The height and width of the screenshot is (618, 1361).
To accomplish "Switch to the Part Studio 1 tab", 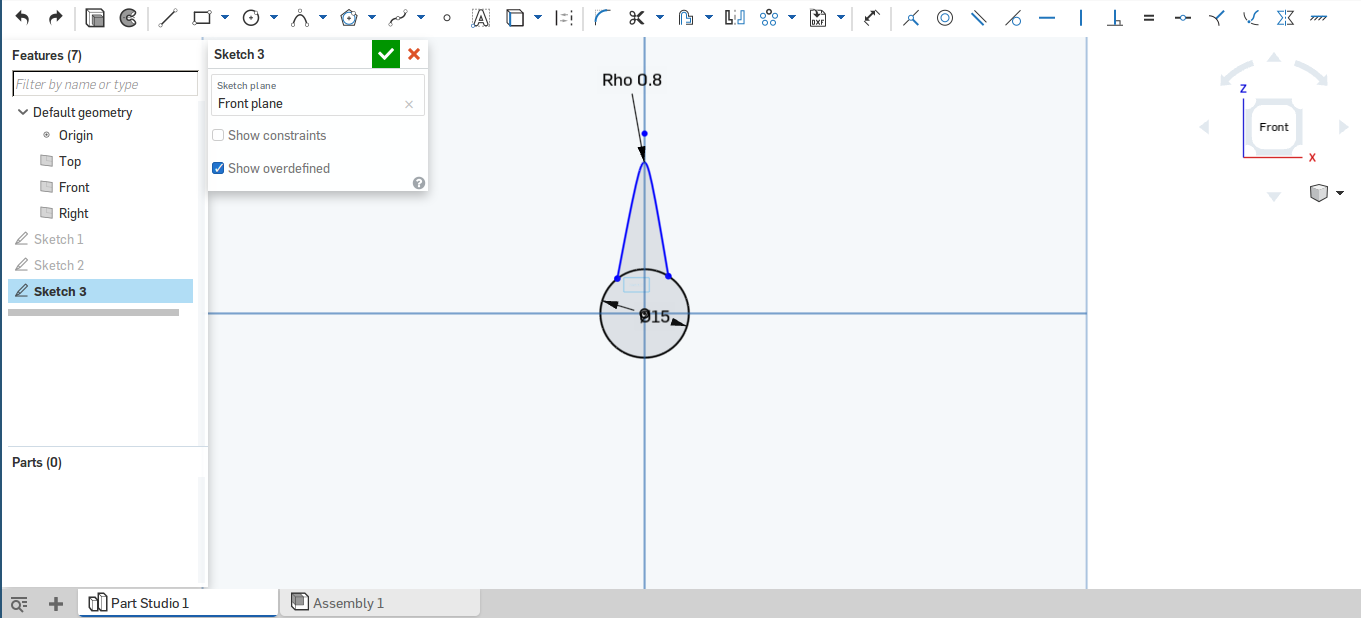I will 178,603.
